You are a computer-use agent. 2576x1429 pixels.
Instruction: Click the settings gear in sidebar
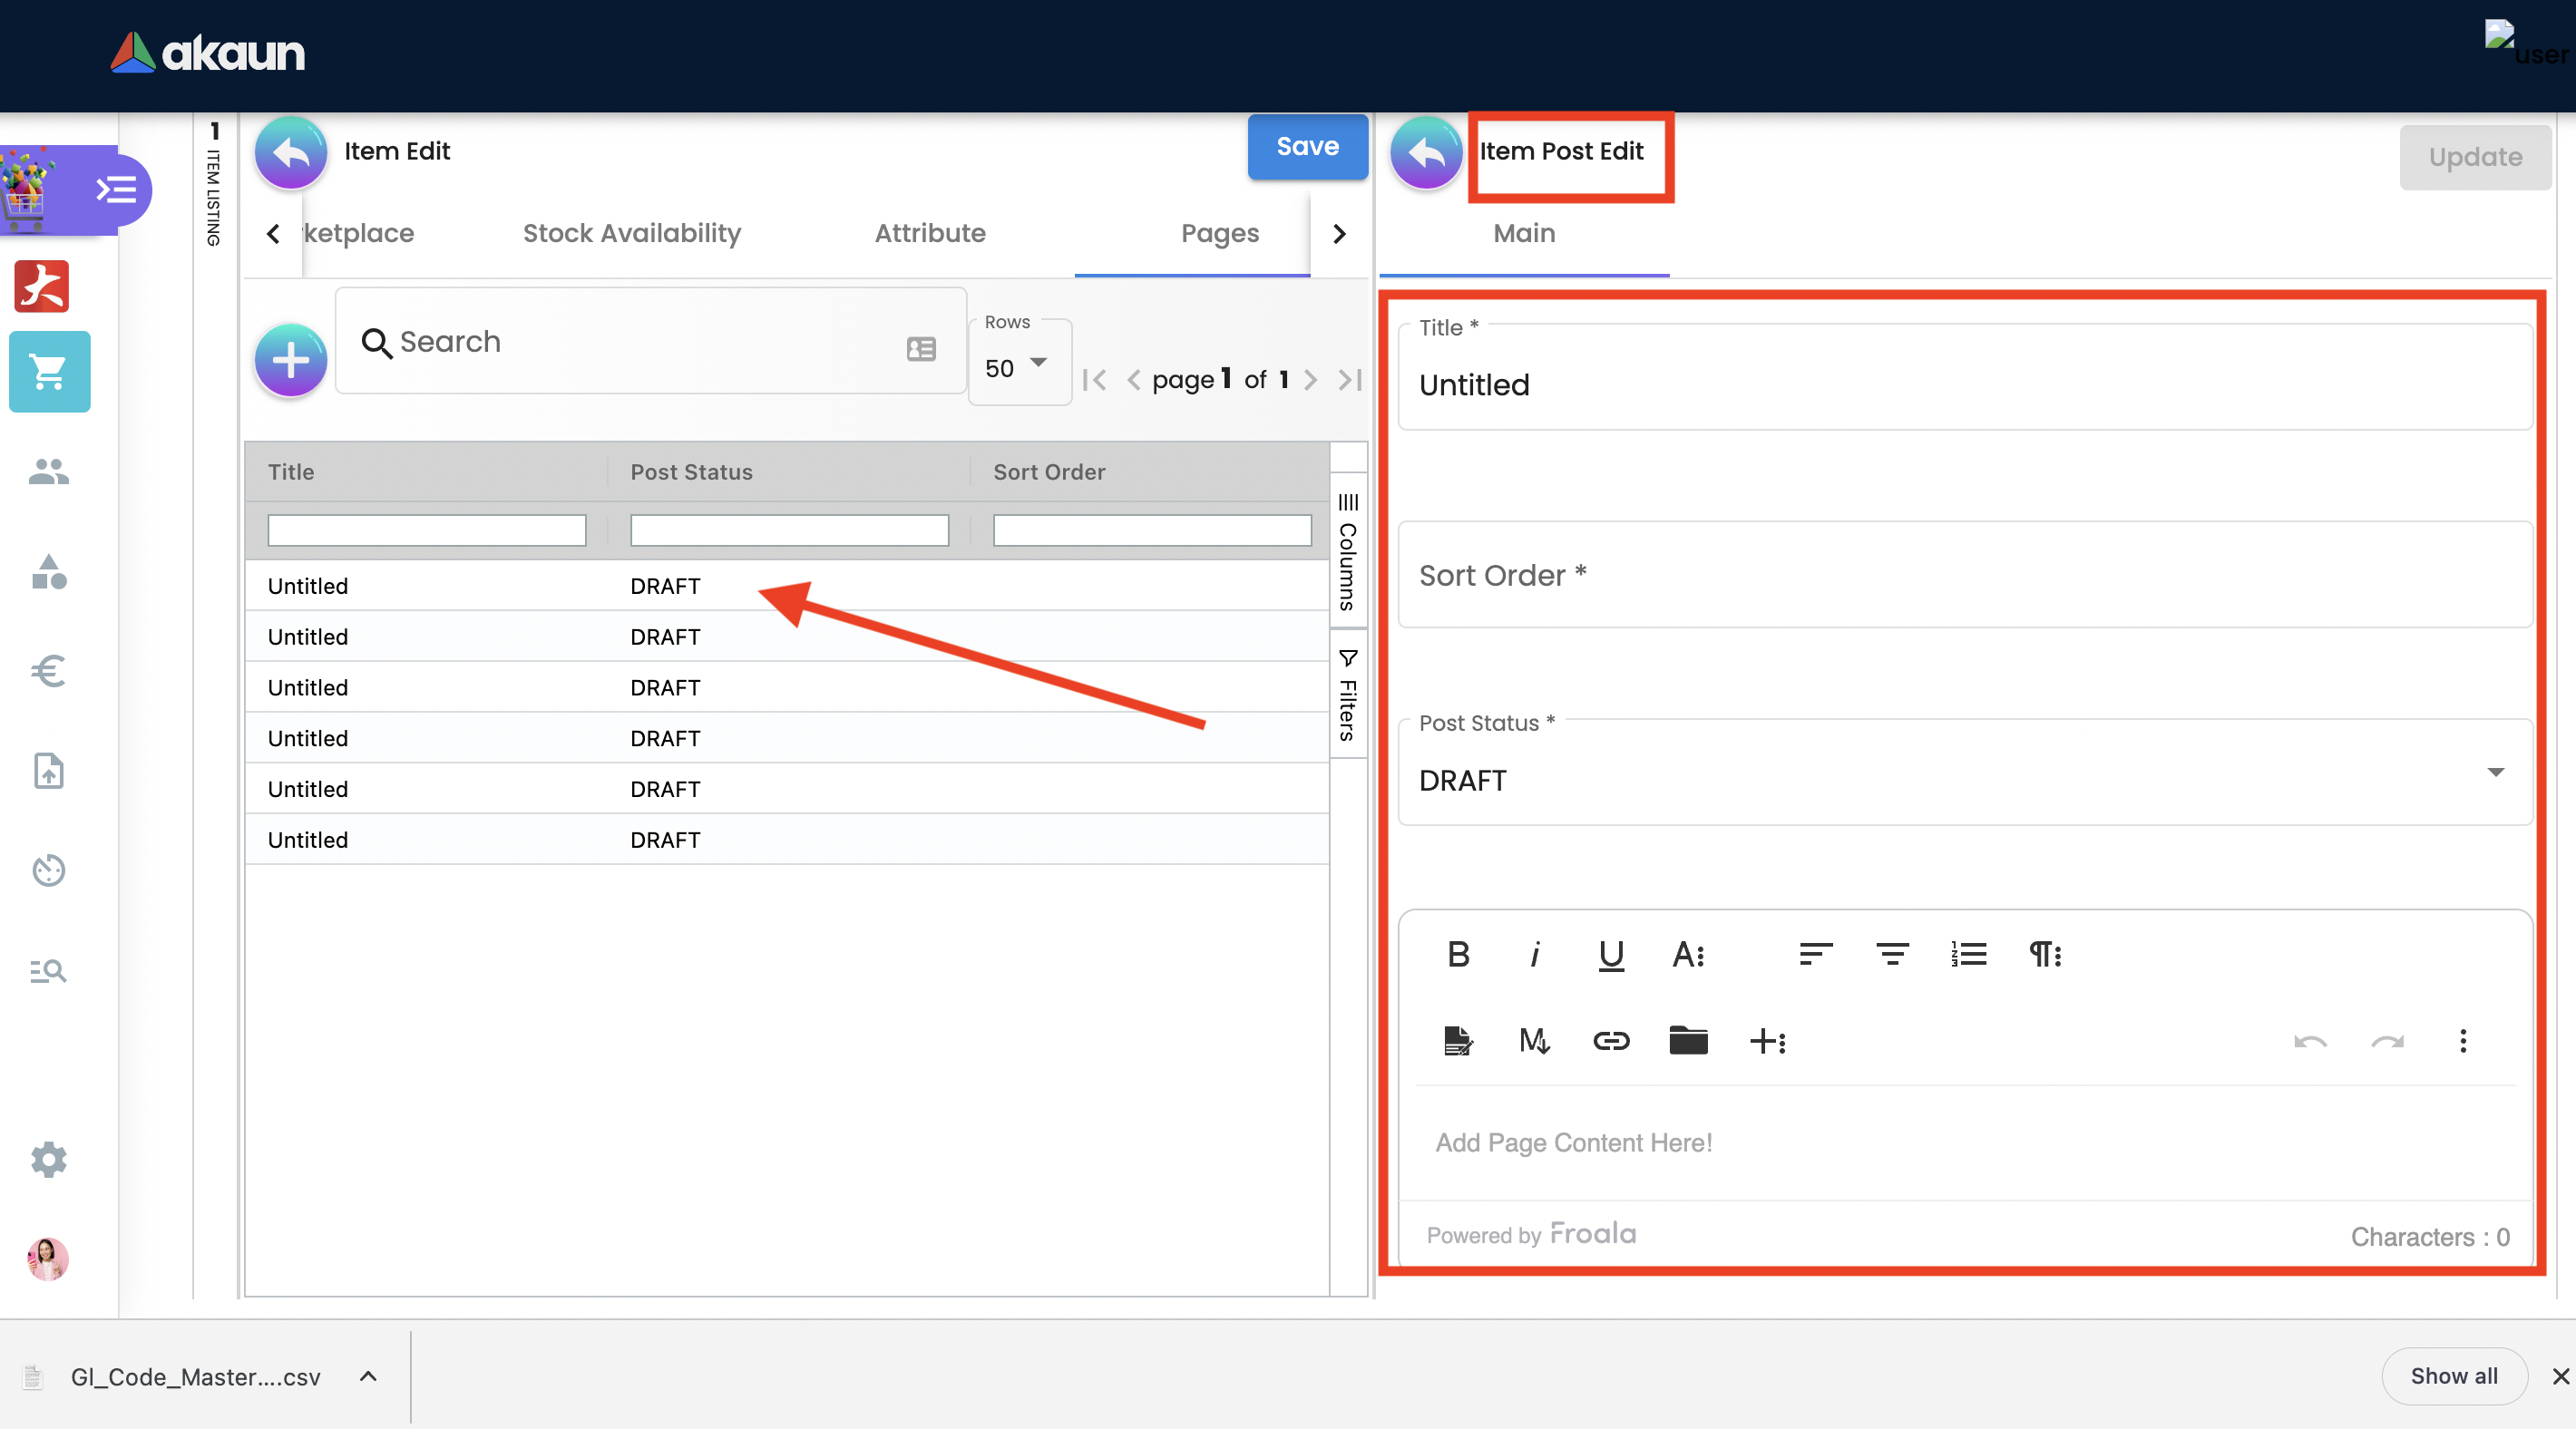pyautogui.click(x=48, y=1160)
